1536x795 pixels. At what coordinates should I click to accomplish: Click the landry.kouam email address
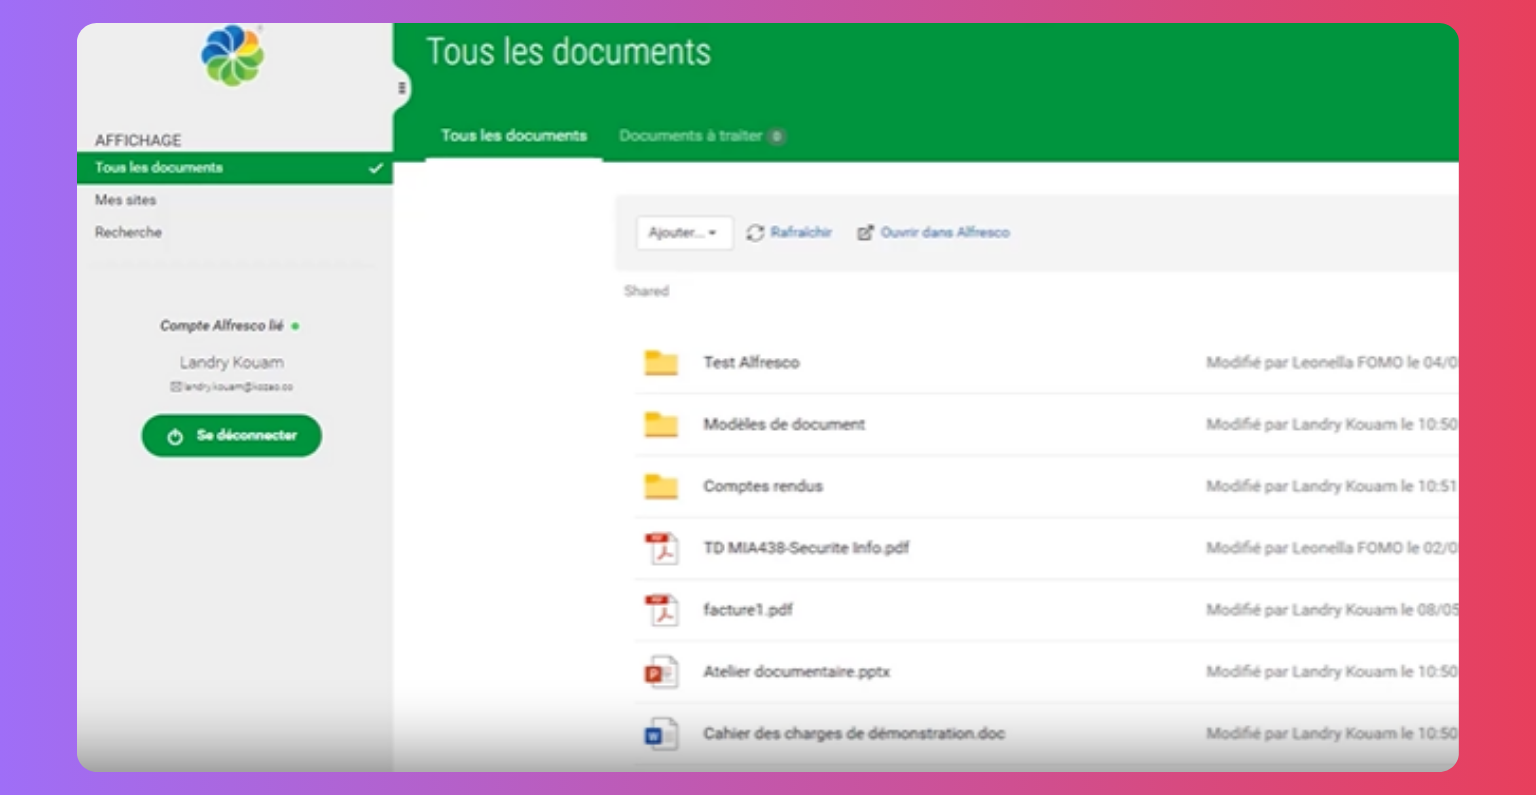pos(237,387)
